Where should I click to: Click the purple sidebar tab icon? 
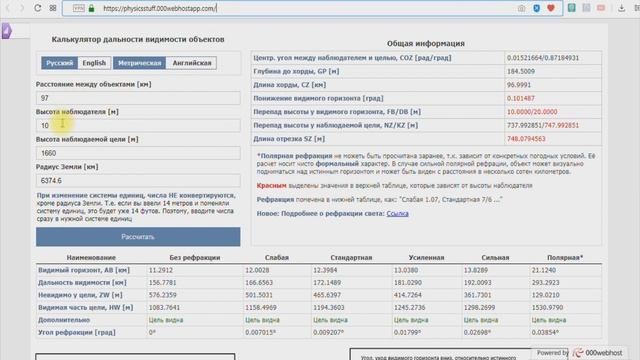[x=7, y=31]
